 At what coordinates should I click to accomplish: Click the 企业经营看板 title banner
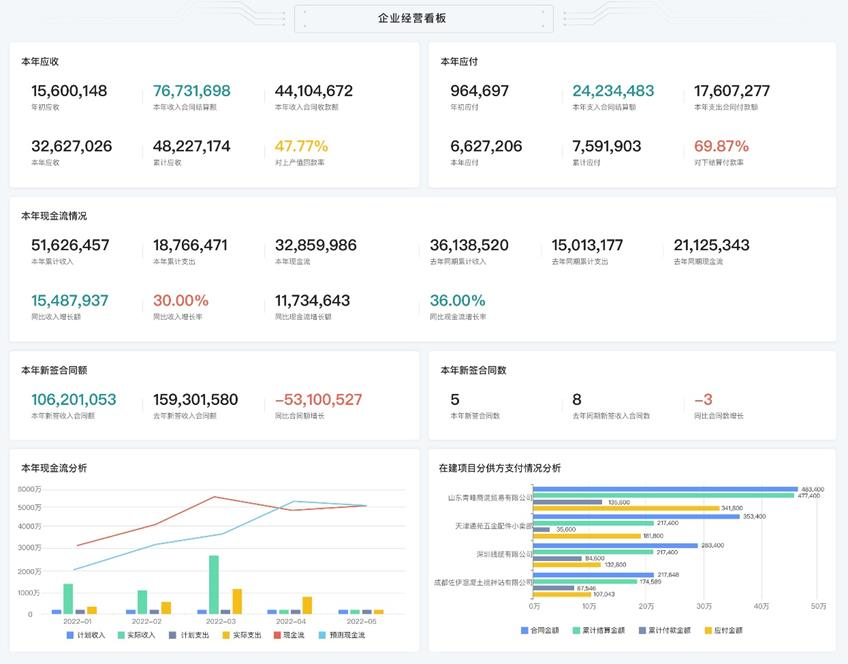(424, 18)
